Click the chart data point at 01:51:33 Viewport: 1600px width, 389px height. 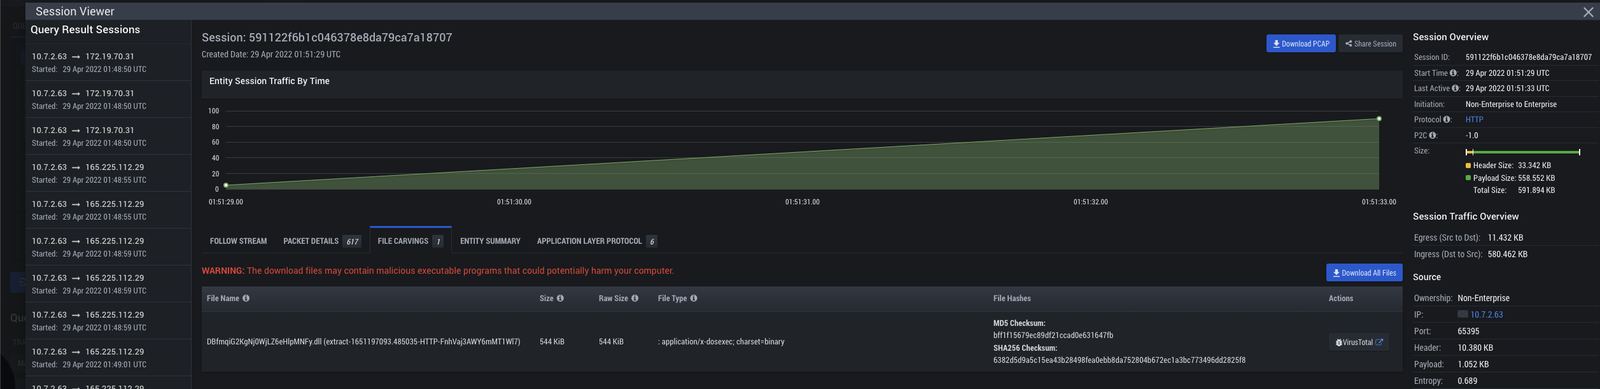pyautogui.click(x=1379, y=119)
